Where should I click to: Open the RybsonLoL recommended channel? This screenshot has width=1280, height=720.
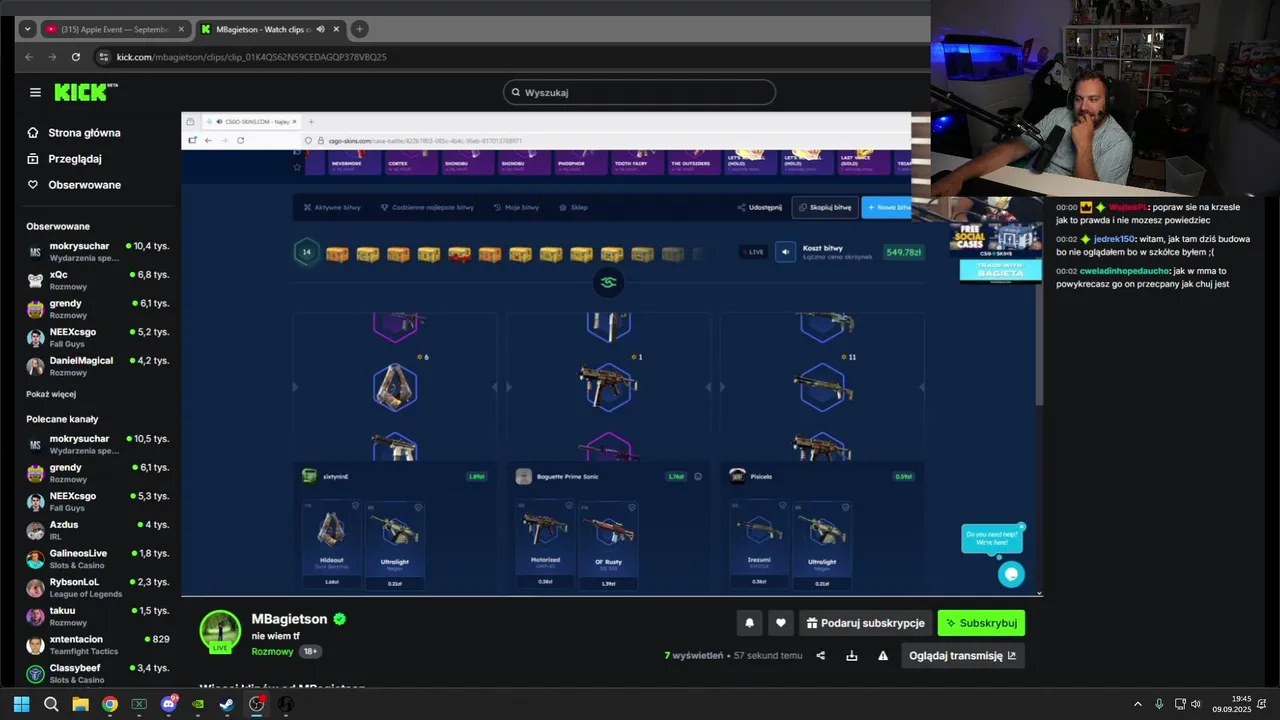click(97, 587)
